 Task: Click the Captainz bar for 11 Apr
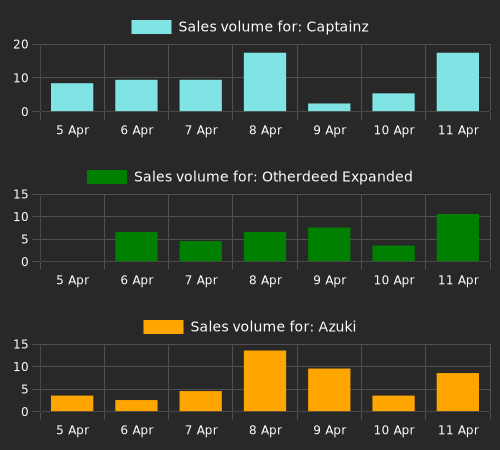pyautogui.click(x=458, y=82)
